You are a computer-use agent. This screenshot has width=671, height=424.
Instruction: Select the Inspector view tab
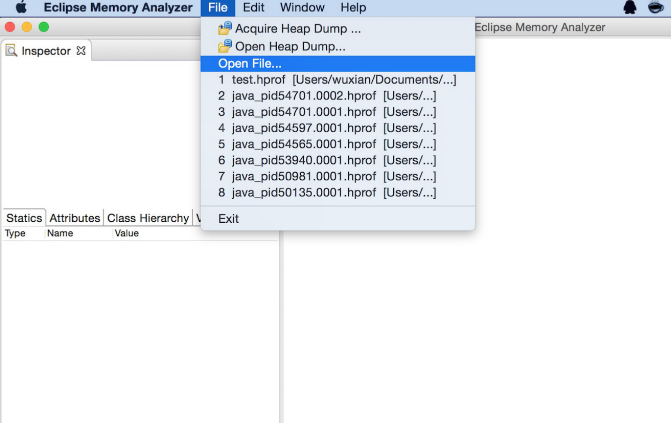46,50
